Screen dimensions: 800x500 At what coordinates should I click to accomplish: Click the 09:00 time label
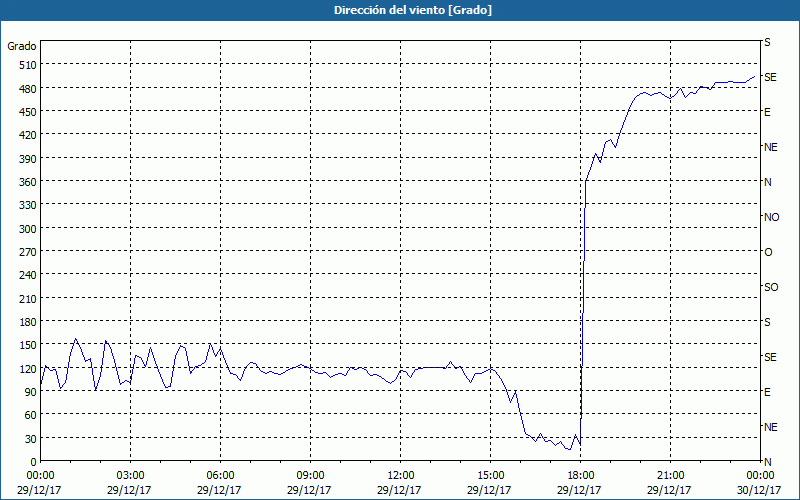(310, 476)
